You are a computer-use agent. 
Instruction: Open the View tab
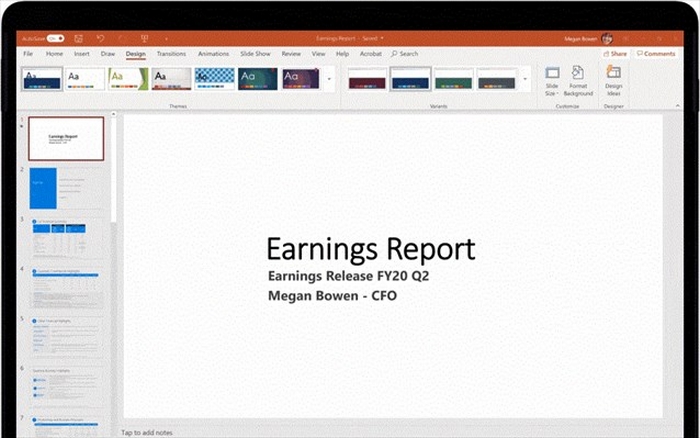pos(318,54)
